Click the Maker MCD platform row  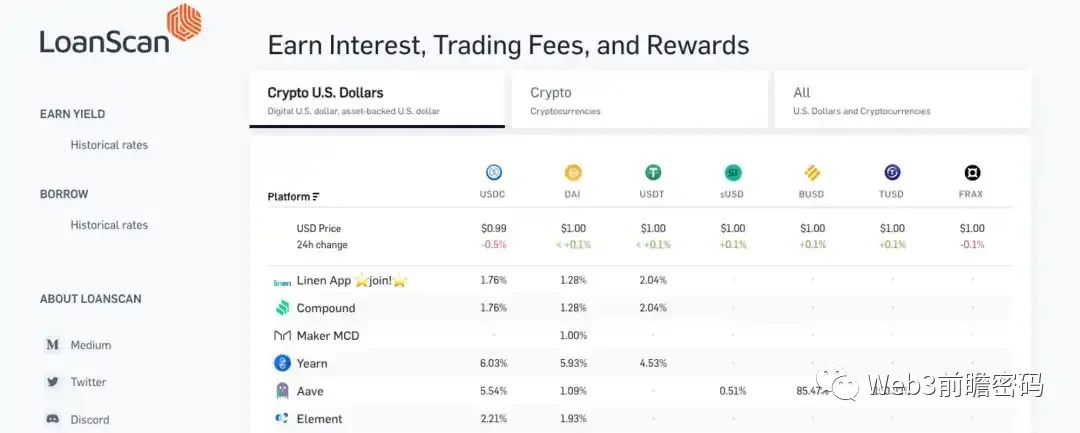coord(327,336)
